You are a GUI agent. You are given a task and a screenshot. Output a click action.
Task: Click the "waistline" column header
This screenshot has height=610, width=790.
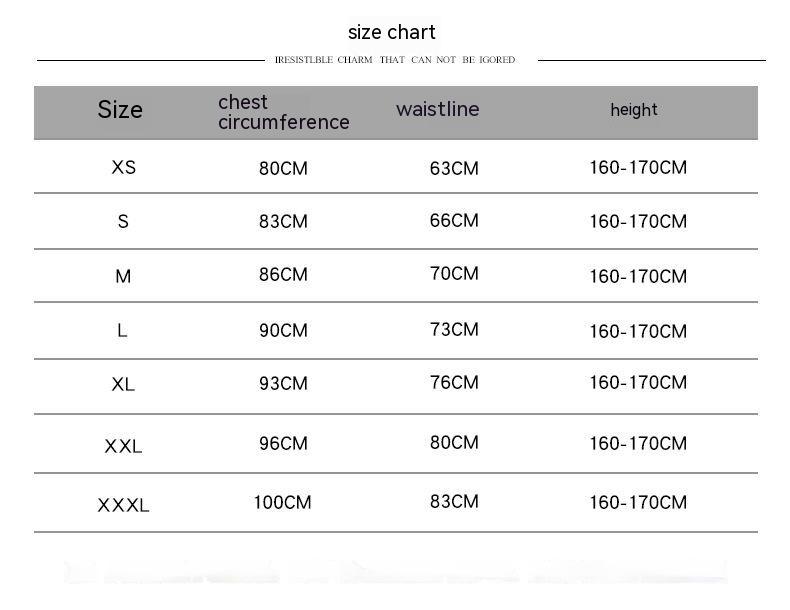[x=437, y=109]
